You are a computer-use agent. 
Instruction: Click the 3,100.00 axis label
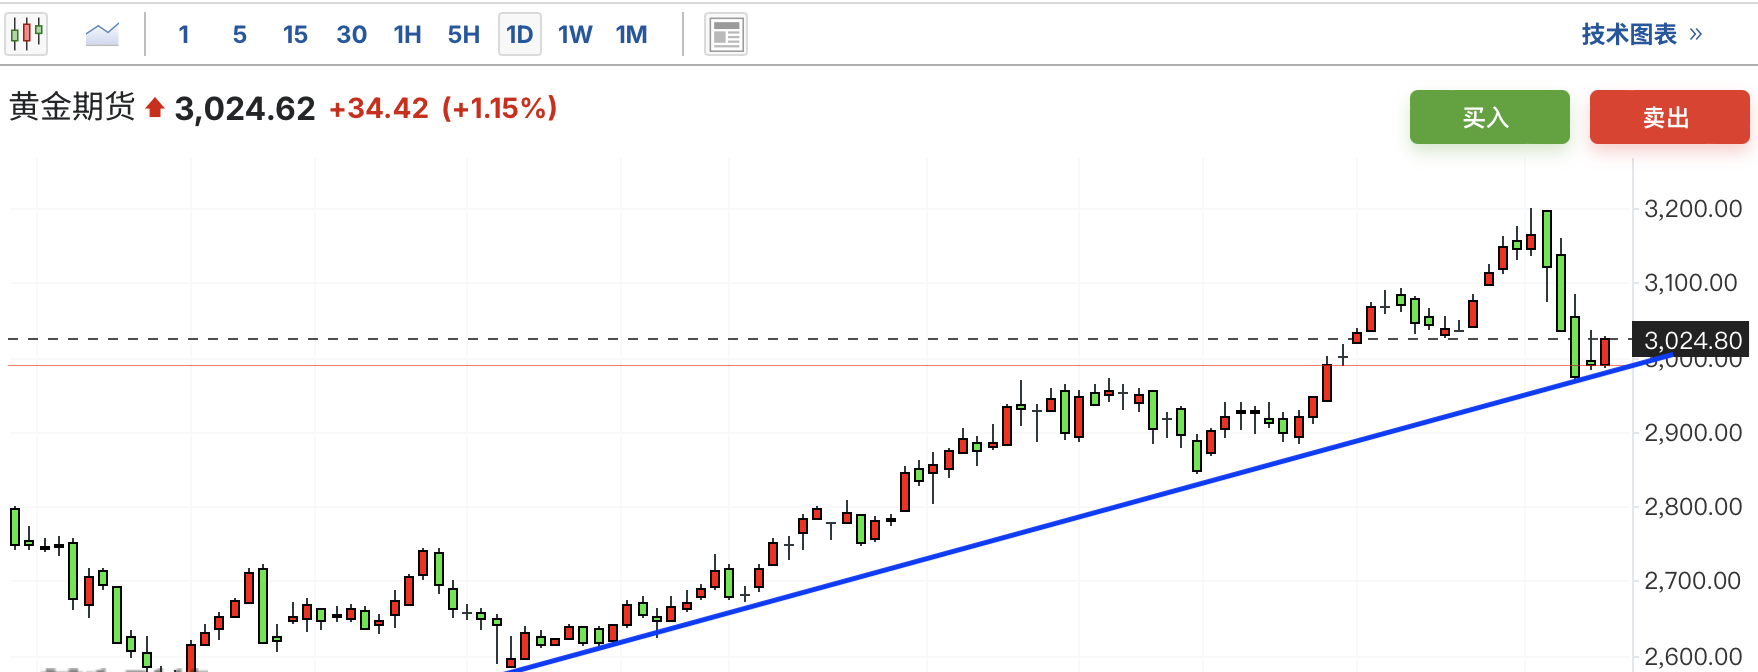pyautogui.click(x=1691, y=283)
